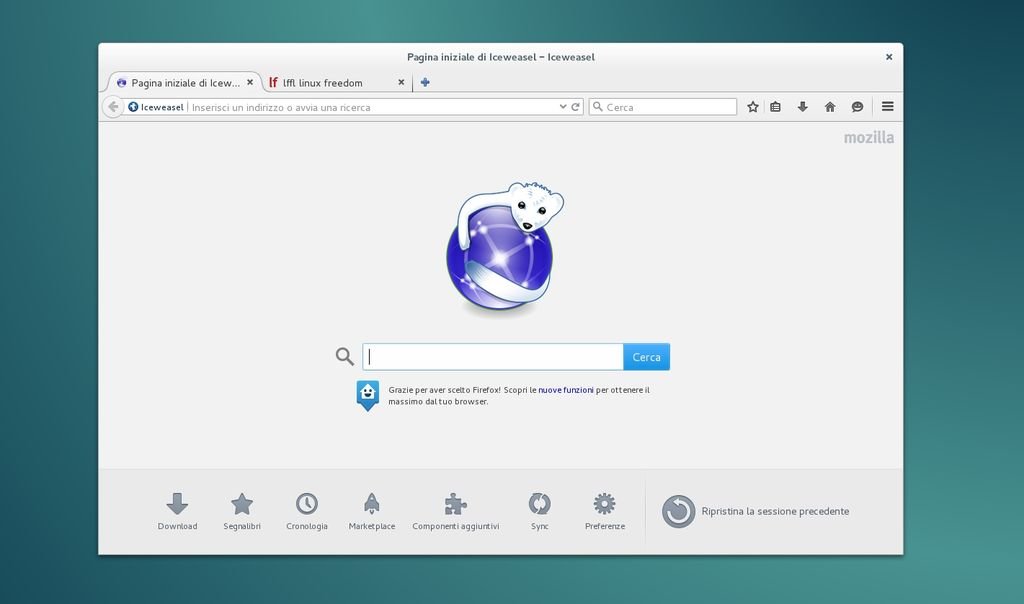This screenshot has height=604, width=1024.
Task: Close the 'Pagina iniziale di Icew...' tab
Action: click(x=249, y=82)
